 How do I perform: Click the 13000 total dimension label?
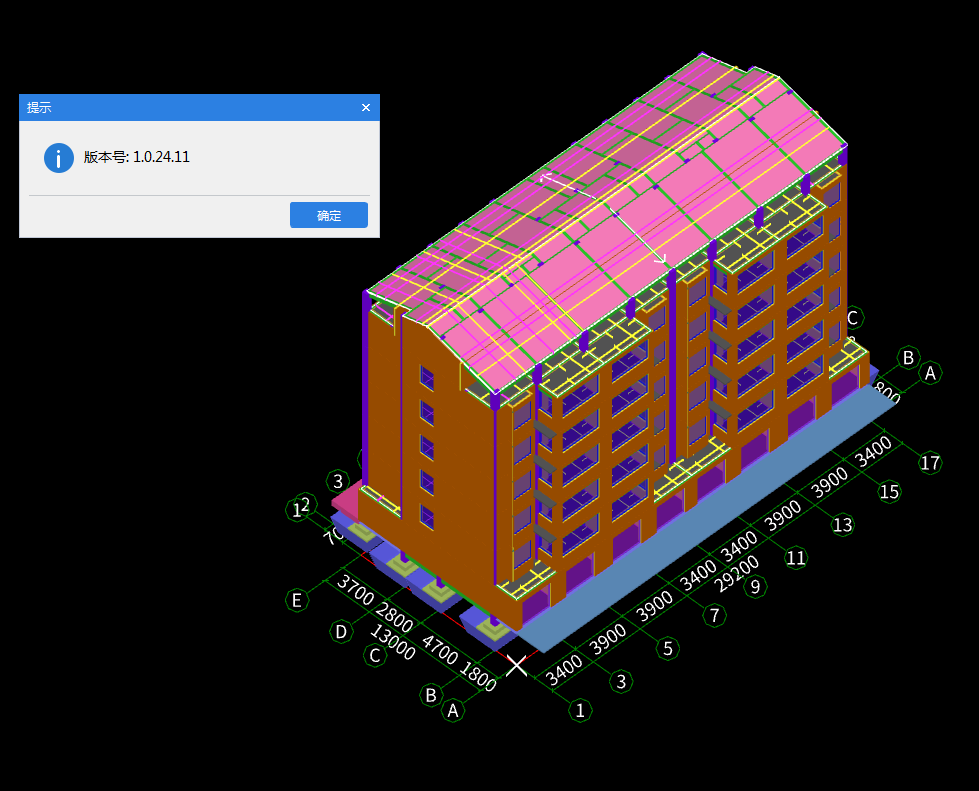click(x=393, y=642)
